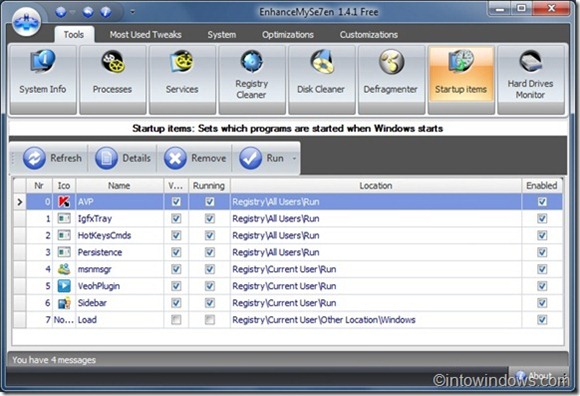This screenshot has height=396, width=580.
Task: Switch to the Tools tab
Action: pyautogui.click(x=74, y=34)
